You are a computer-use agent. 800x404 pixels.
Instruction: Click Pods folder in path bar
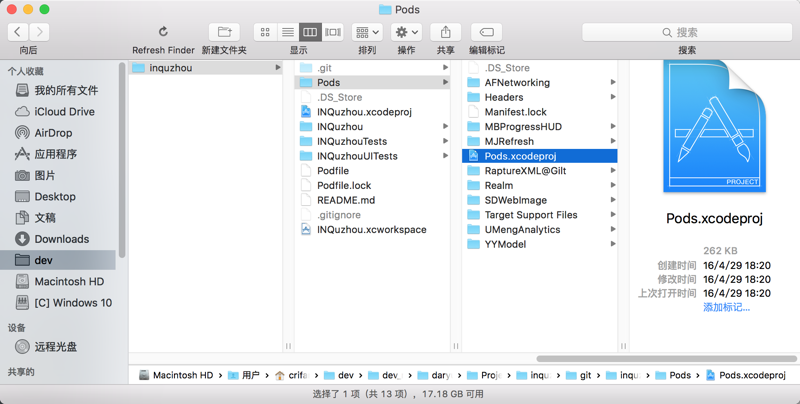[x=673, y=375]
